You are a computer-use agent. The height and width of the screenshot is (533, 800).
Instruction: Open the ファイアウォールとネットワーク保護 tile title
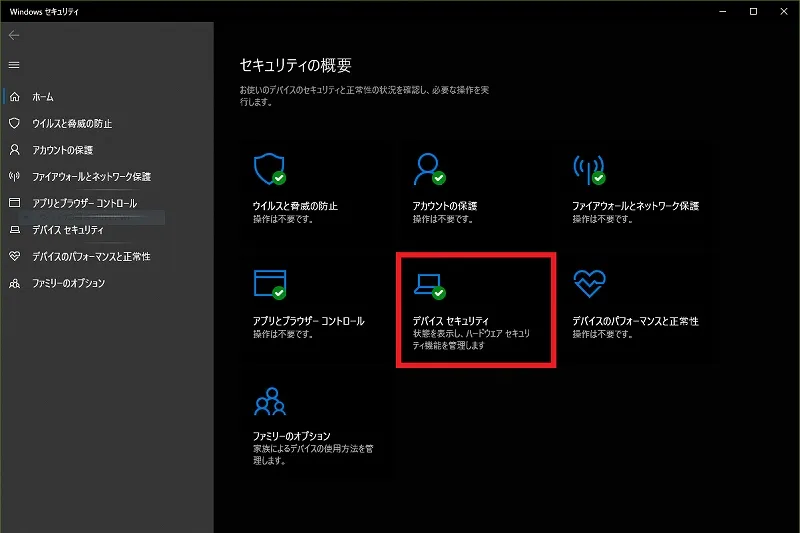[636, 206]
